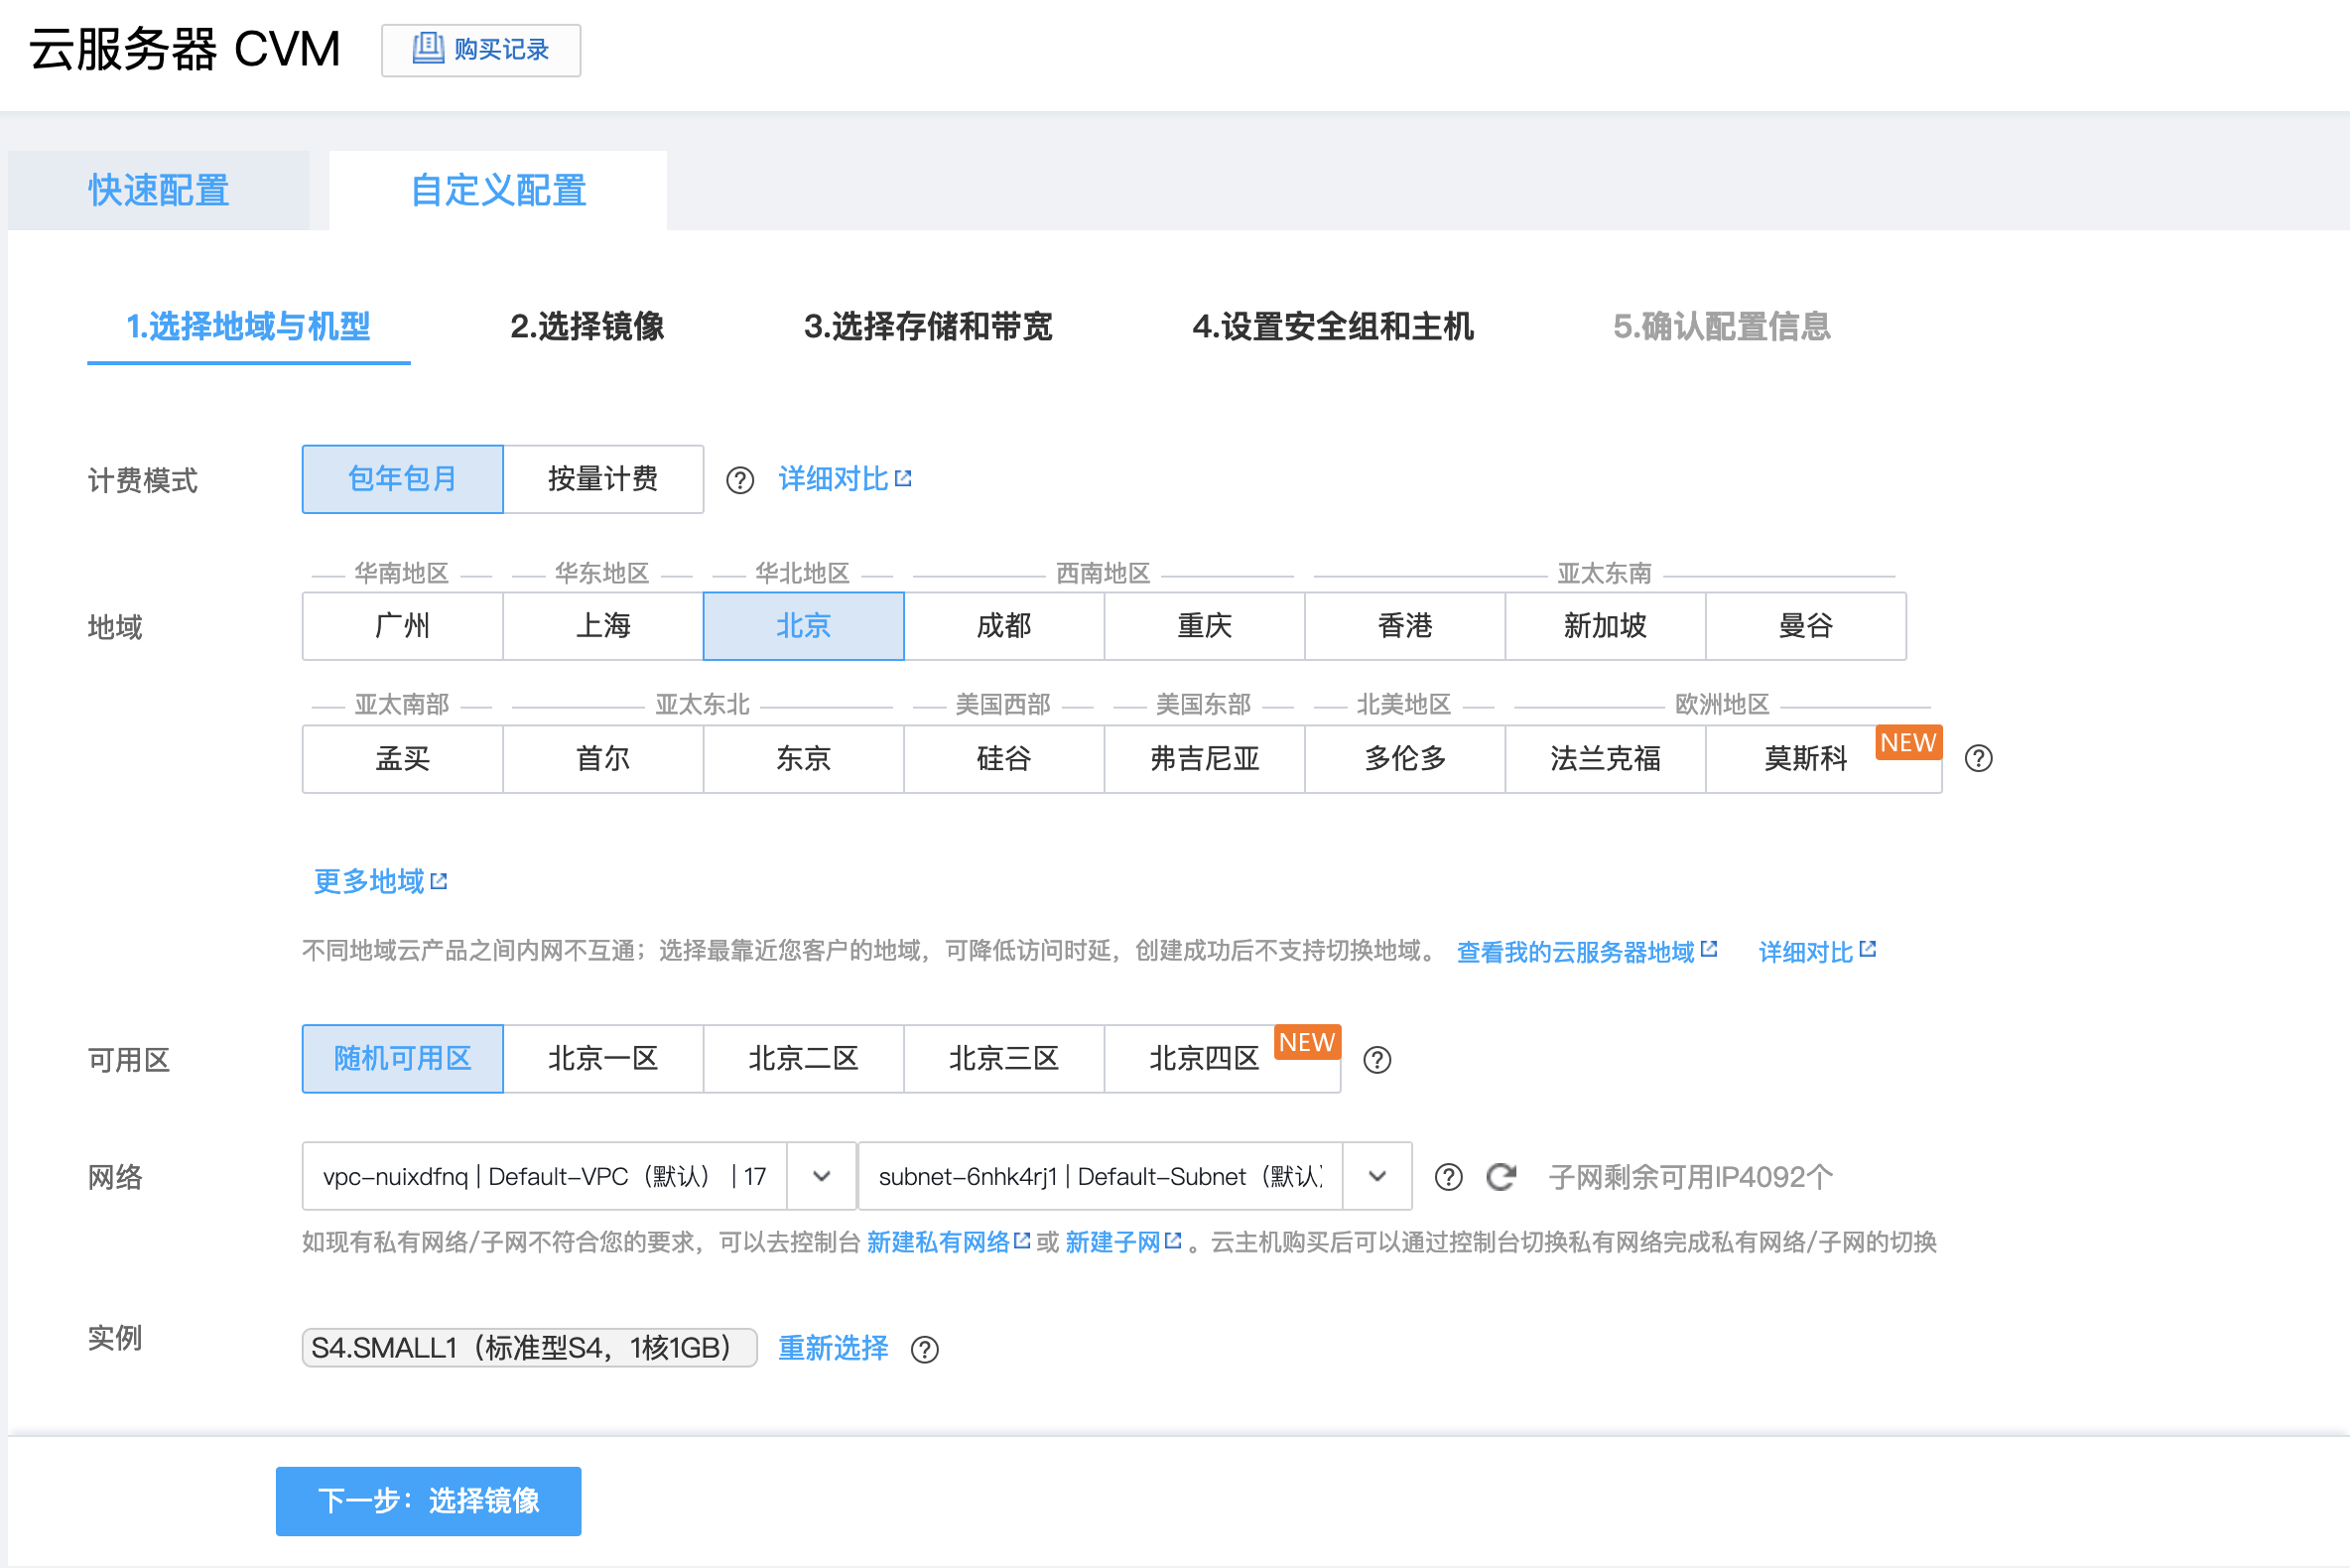The image size is (2350, 1568).
Task: Click 重新选择 to reselect instance
Action: (x=833, y=1348)
